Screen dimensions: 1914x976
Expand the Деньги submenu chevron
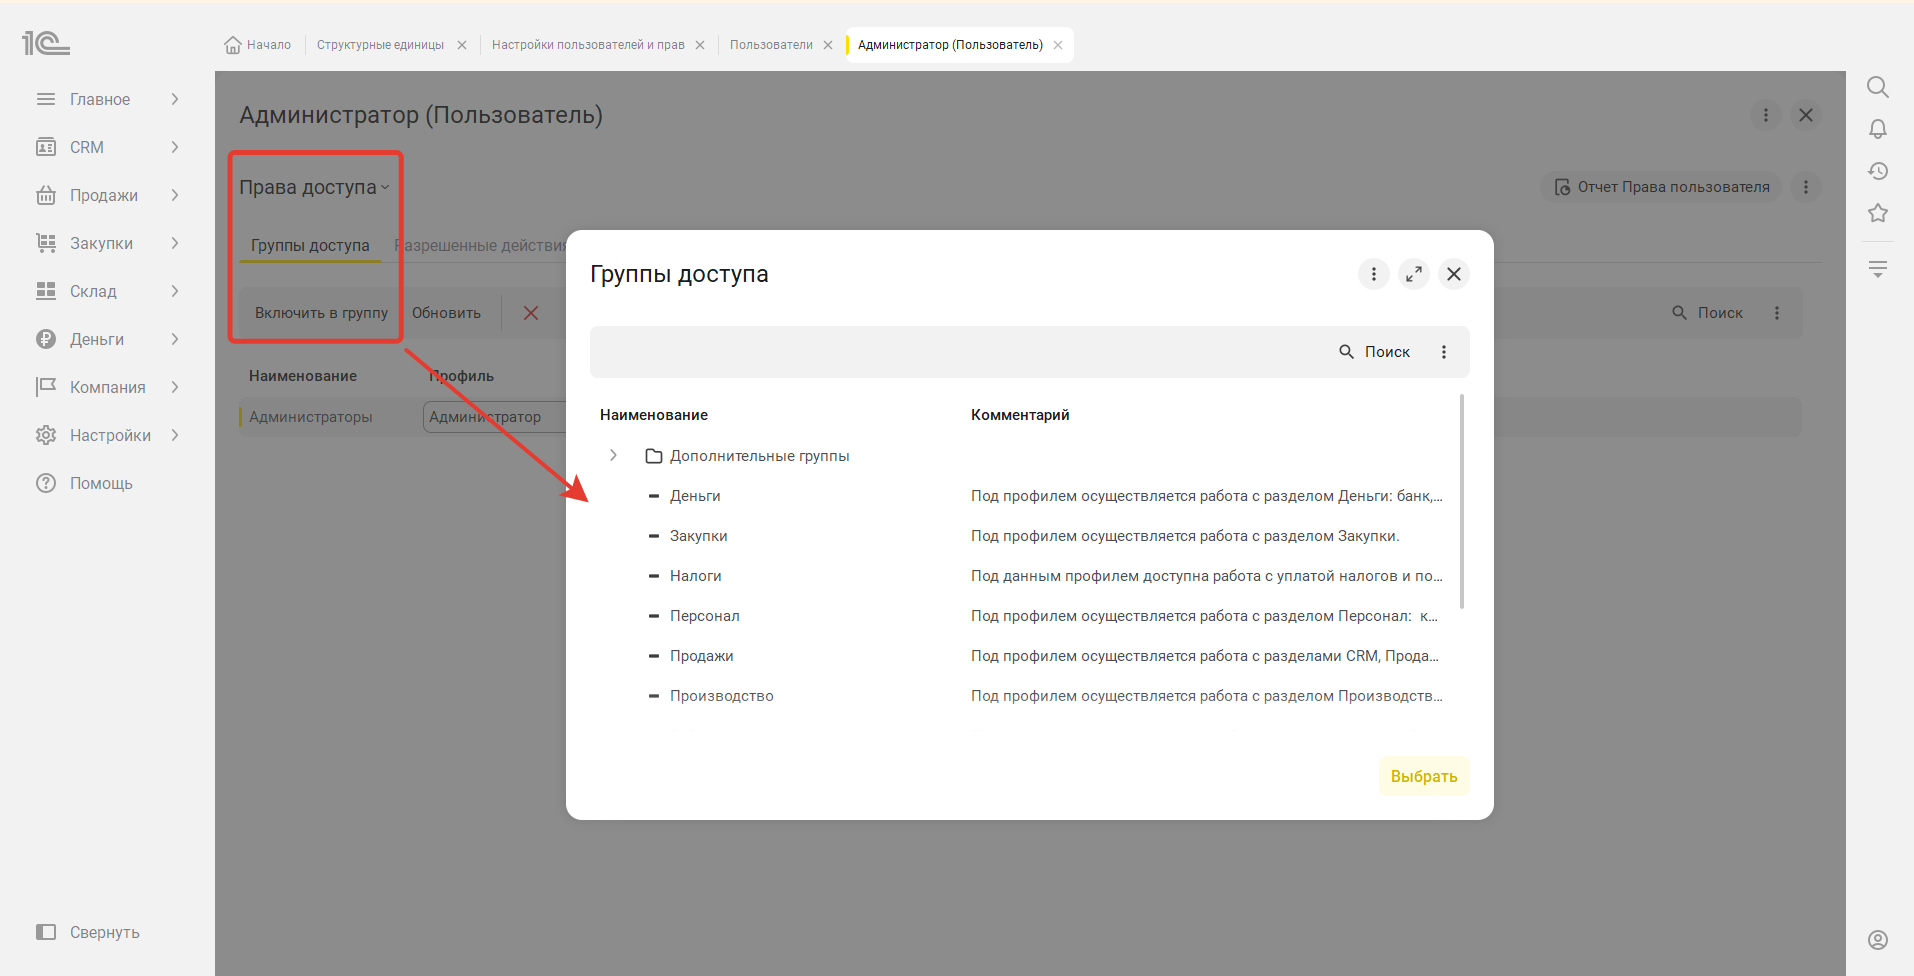(175, 339)
